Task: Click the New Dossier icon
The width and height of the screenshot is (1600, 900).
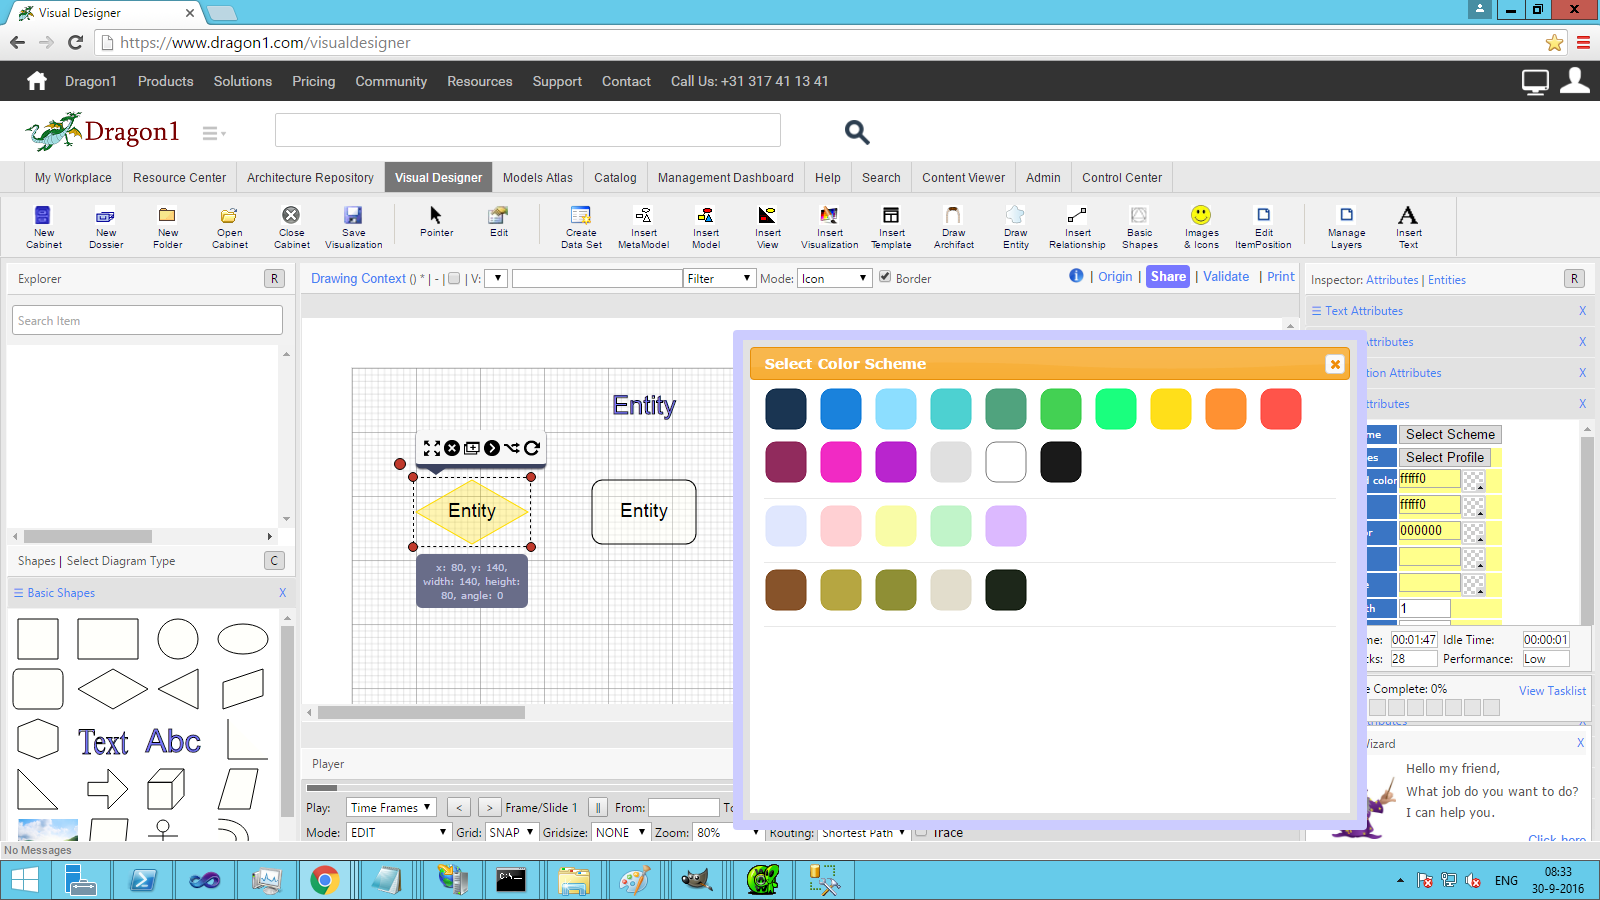Action: click(106, 226)
